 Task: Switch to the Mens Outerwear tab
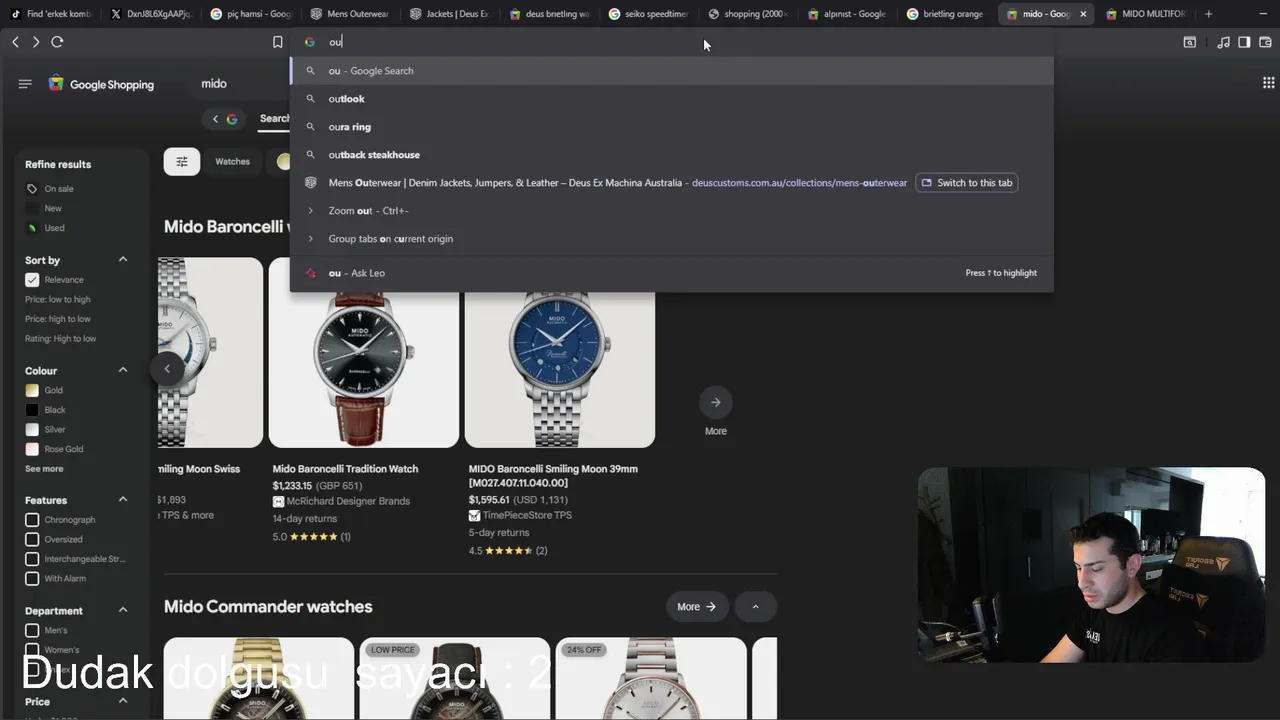pyautogui.click(x=350, y=14)
